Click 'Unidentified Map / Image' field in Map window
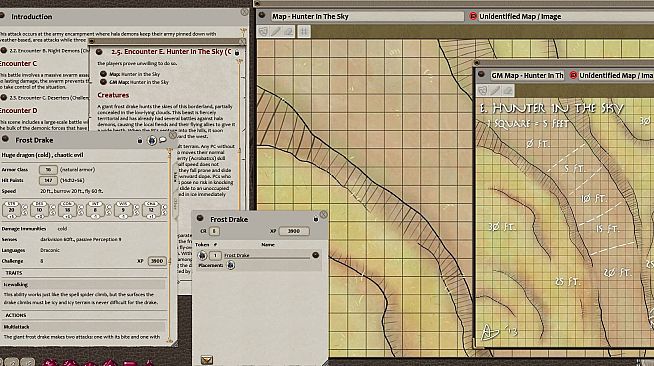 coord(566,16)
